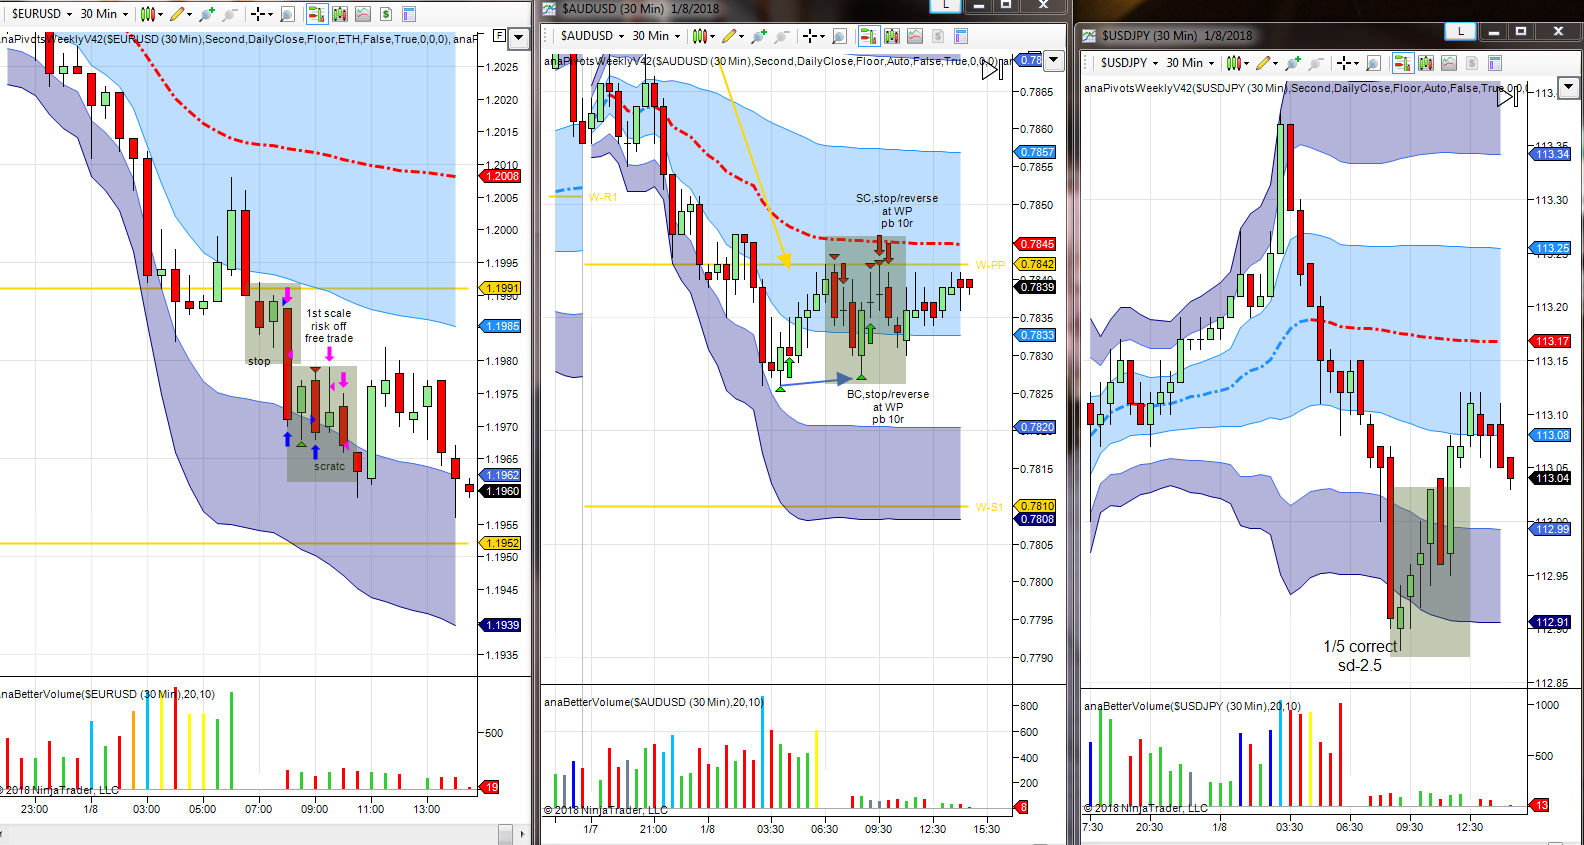Open Properties icon in USDJPY window toolbar
1584x845 pixels.
pos(1495,63)
